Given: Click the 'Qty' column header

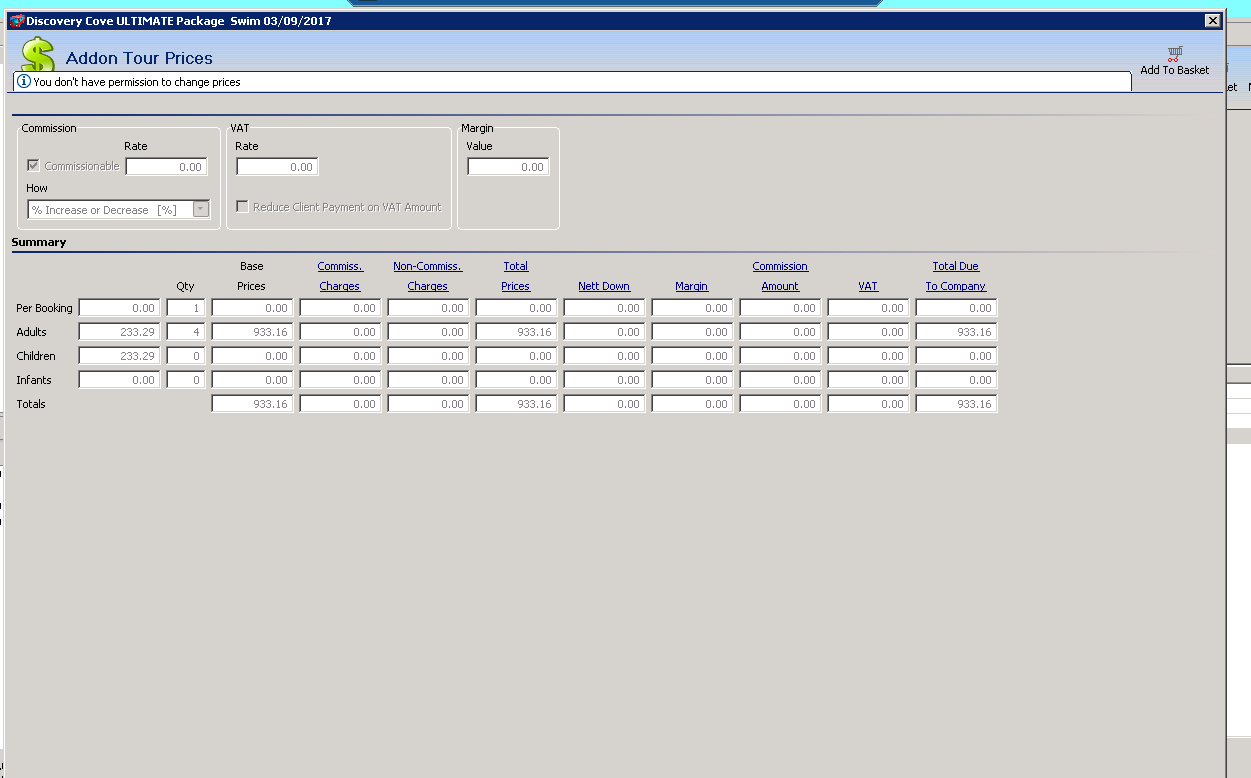Looking at the screenshot, I should (185, 286).
